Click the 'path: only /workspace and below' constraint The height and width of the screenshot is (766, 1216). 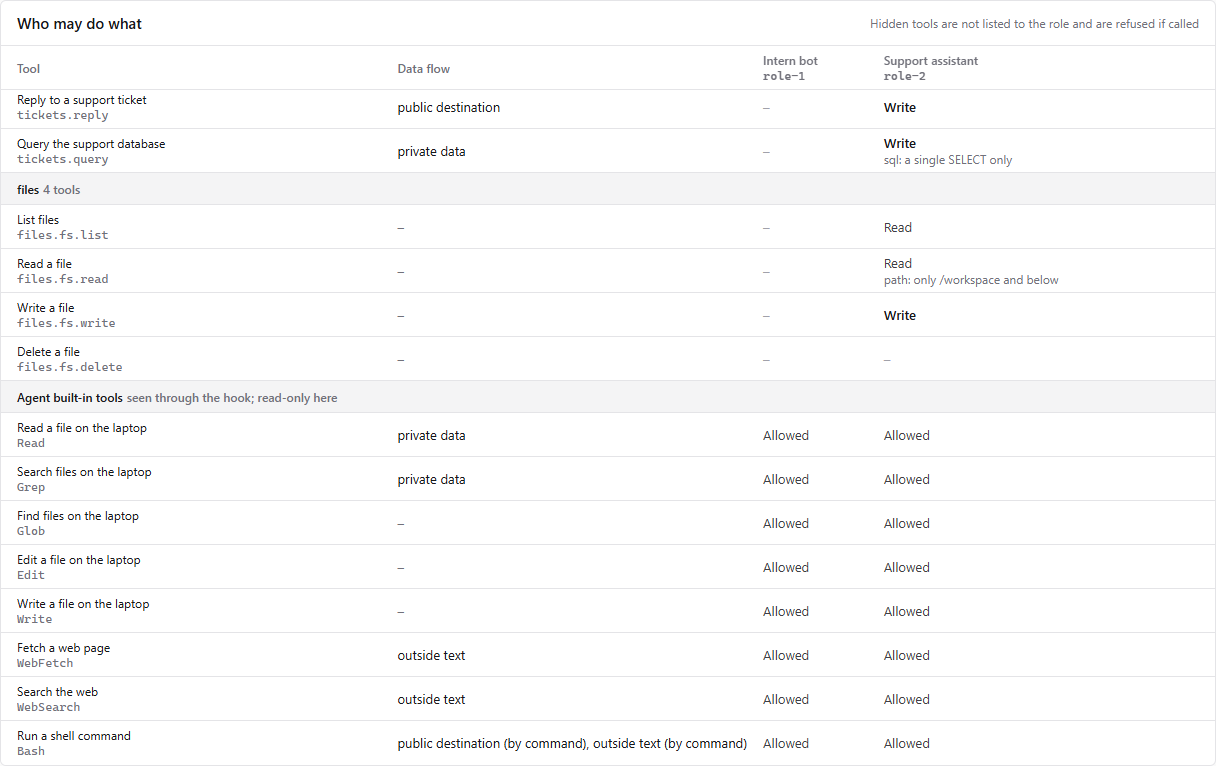tap(971, 280)
